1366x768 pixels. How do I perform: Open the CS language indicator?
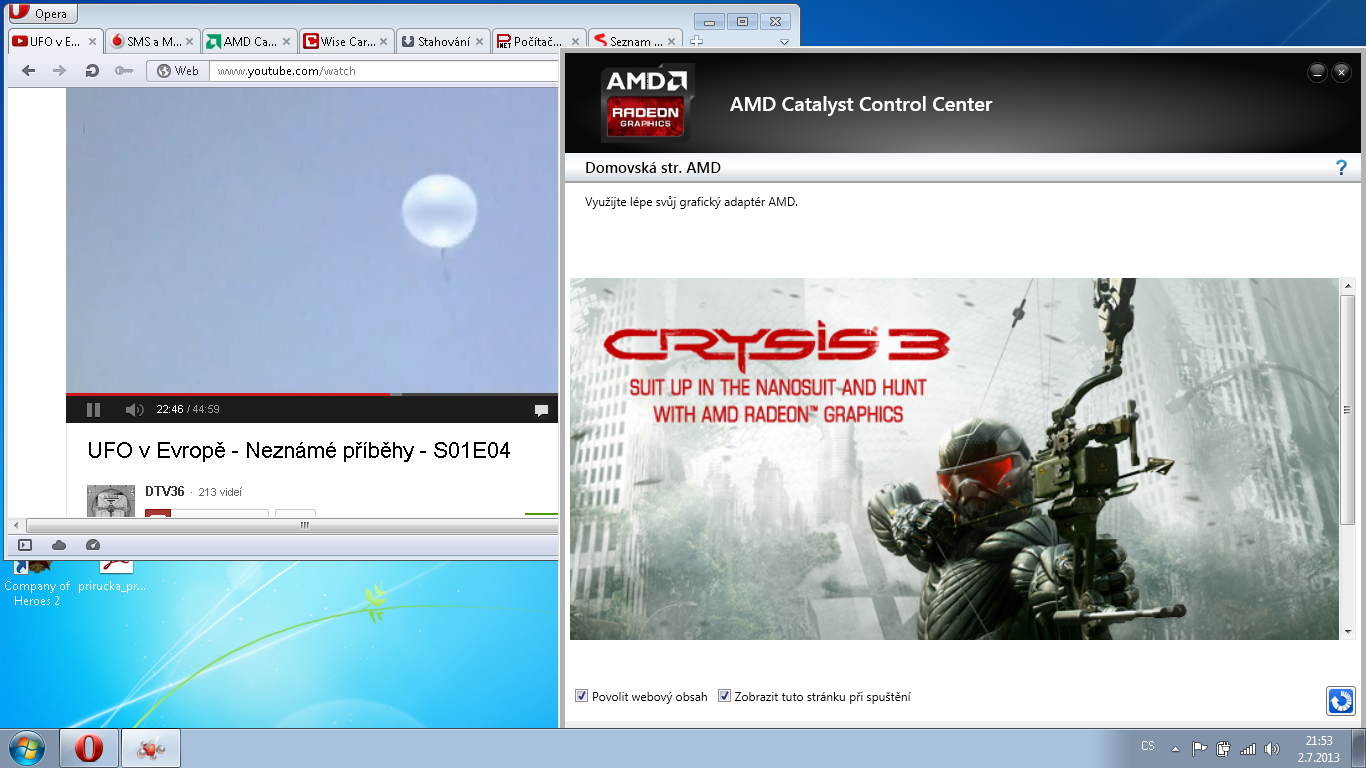(x=1148, y=747)
